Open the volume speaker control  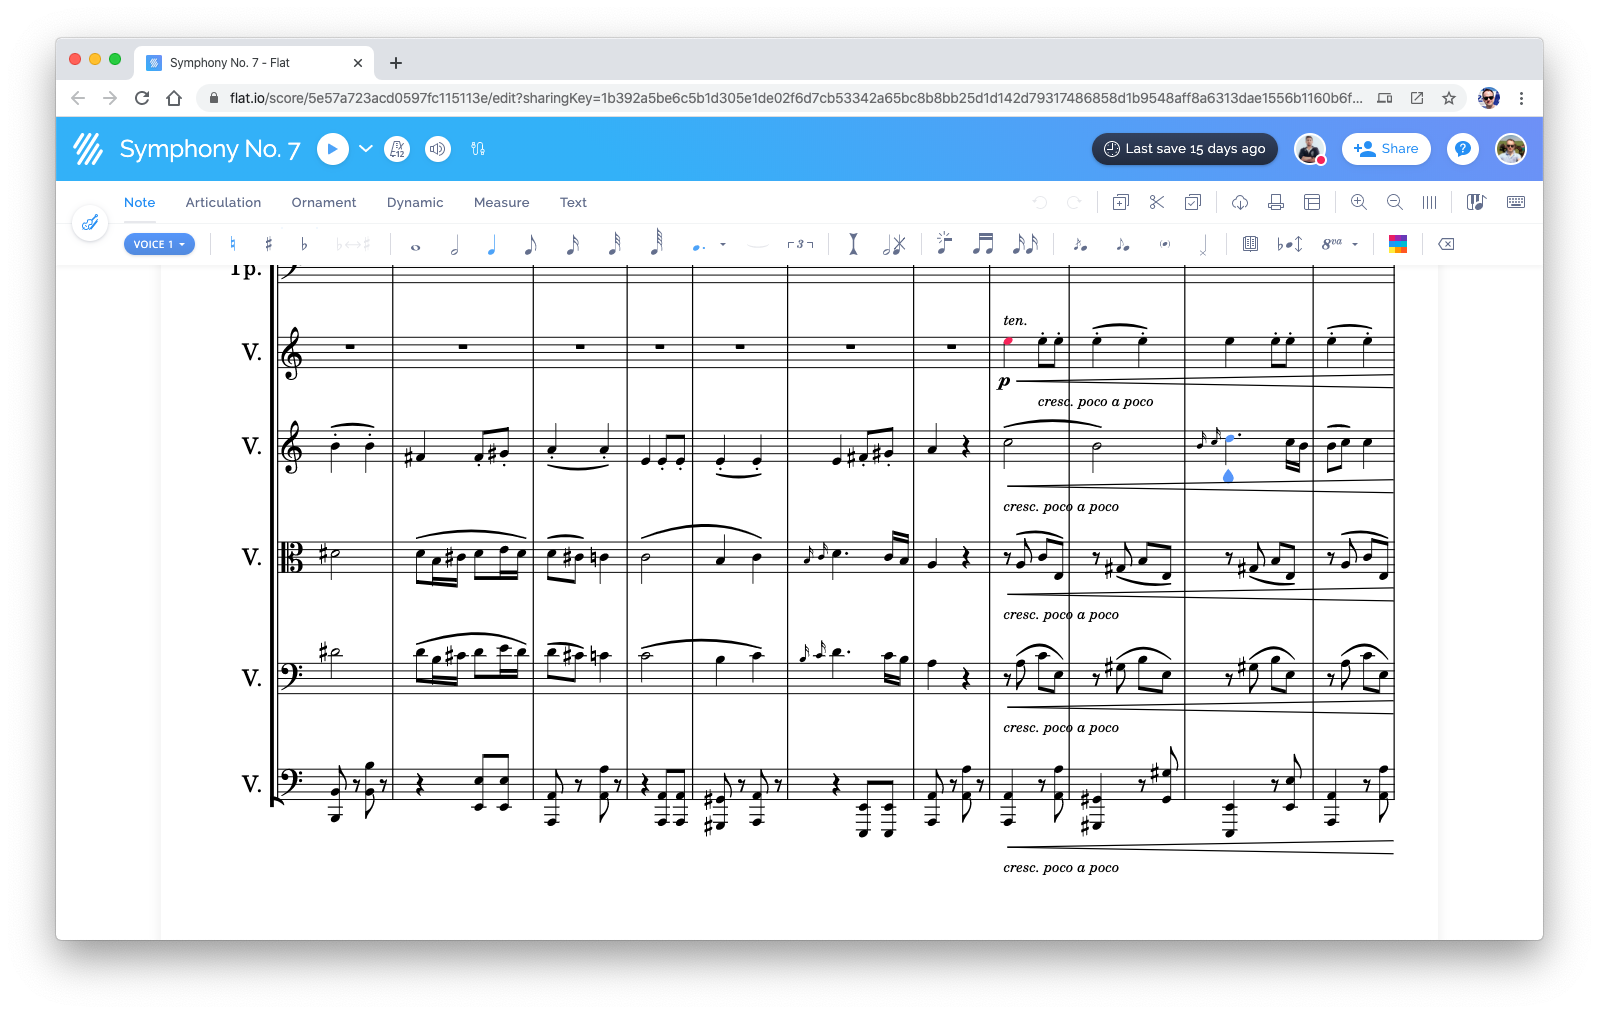pyautogui.click(x=438, y=149)
